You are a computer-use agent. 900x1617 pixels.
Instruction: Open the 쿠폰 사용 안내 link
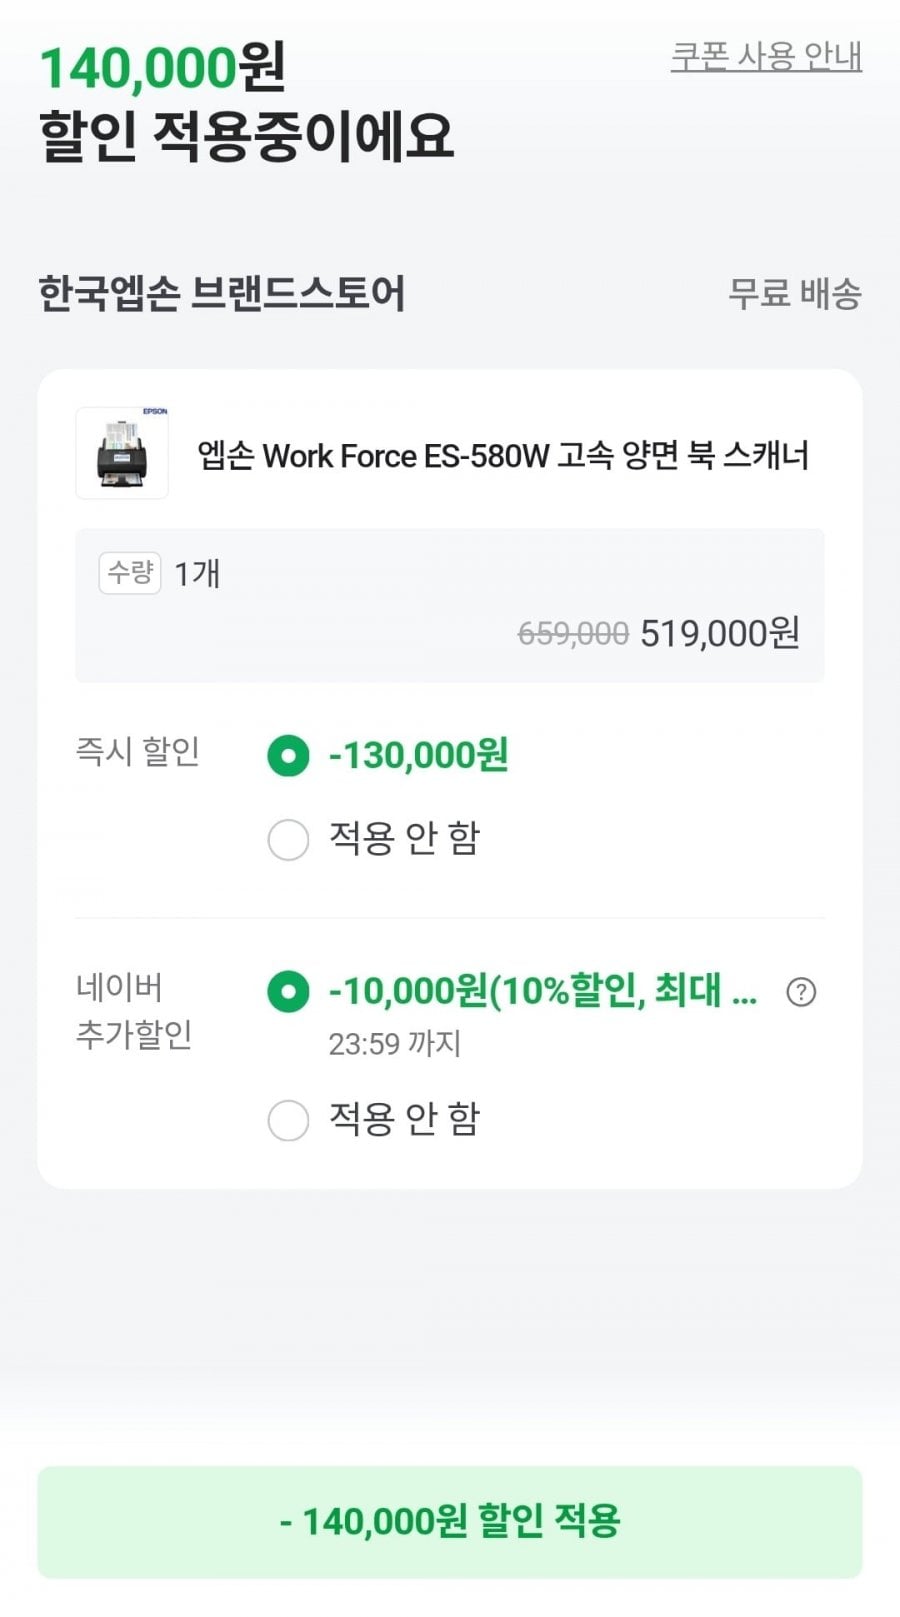pos(766,56)
